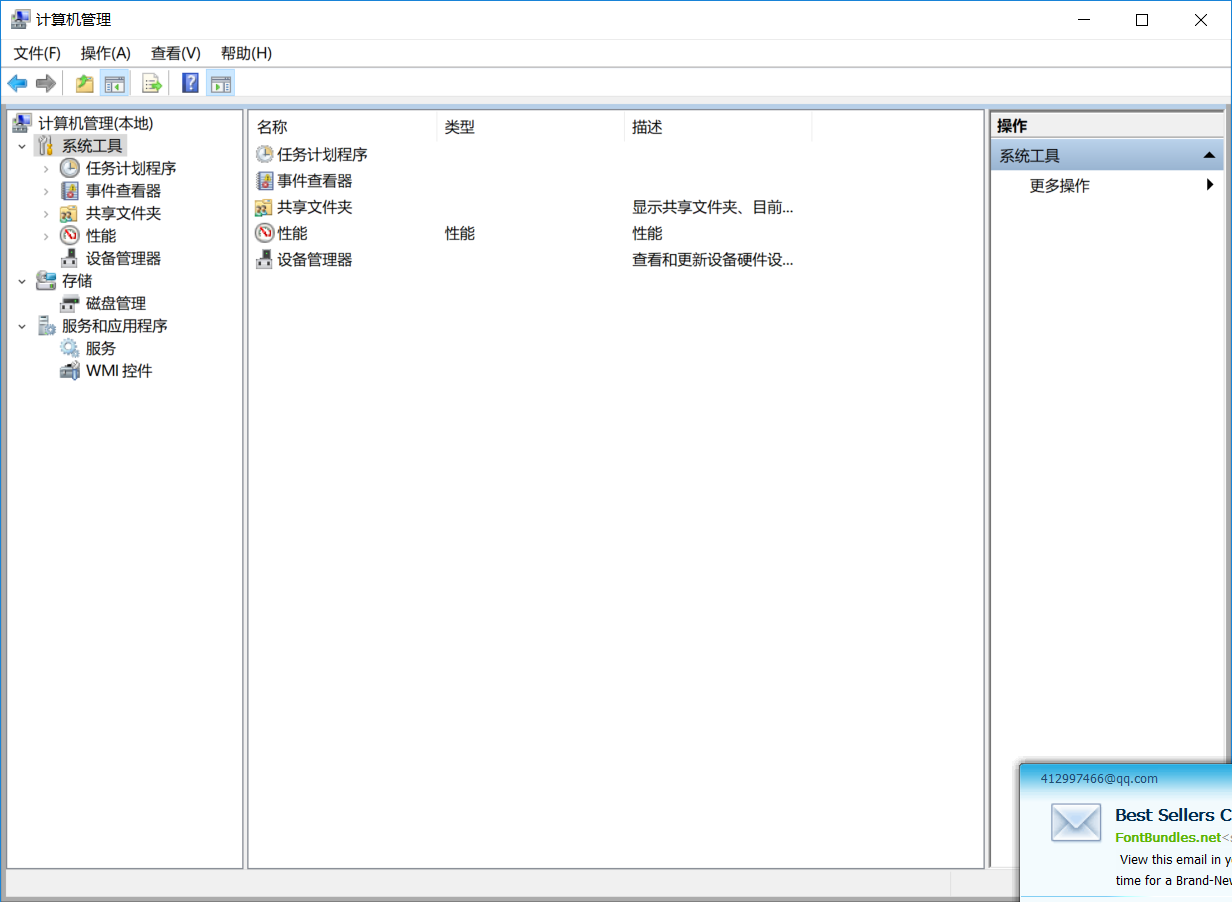Click the export list toolbar icon
Screen dimensions: 1232x902
152,83
